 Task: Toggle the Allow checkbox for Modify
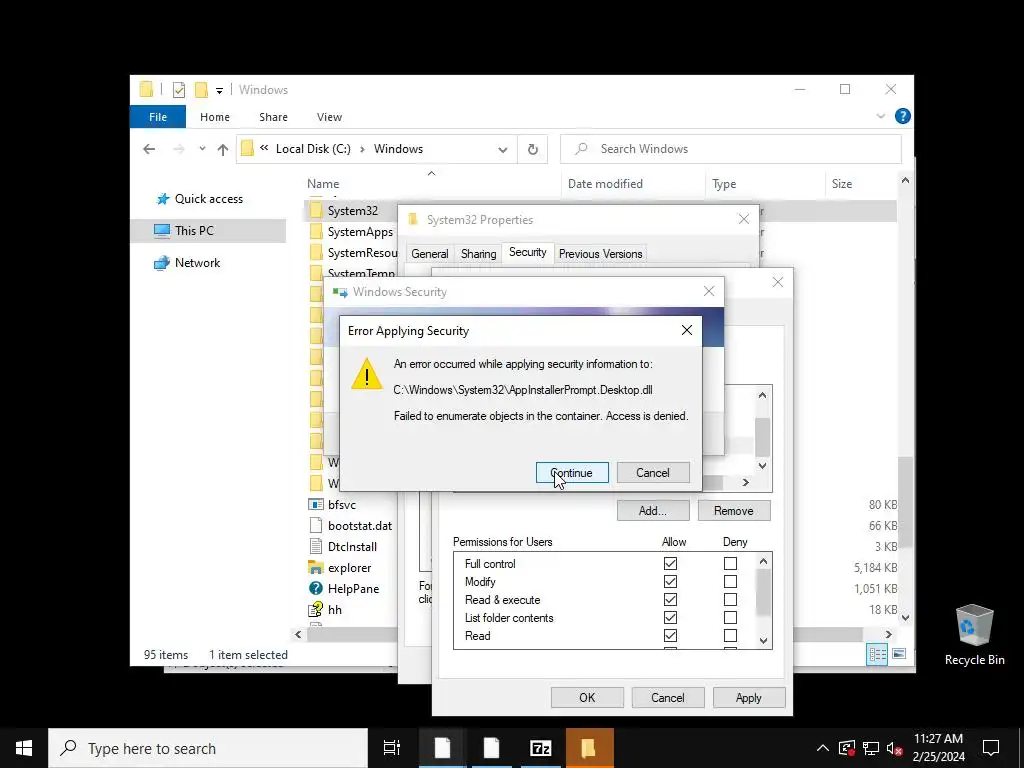click(x=670, y=581)
